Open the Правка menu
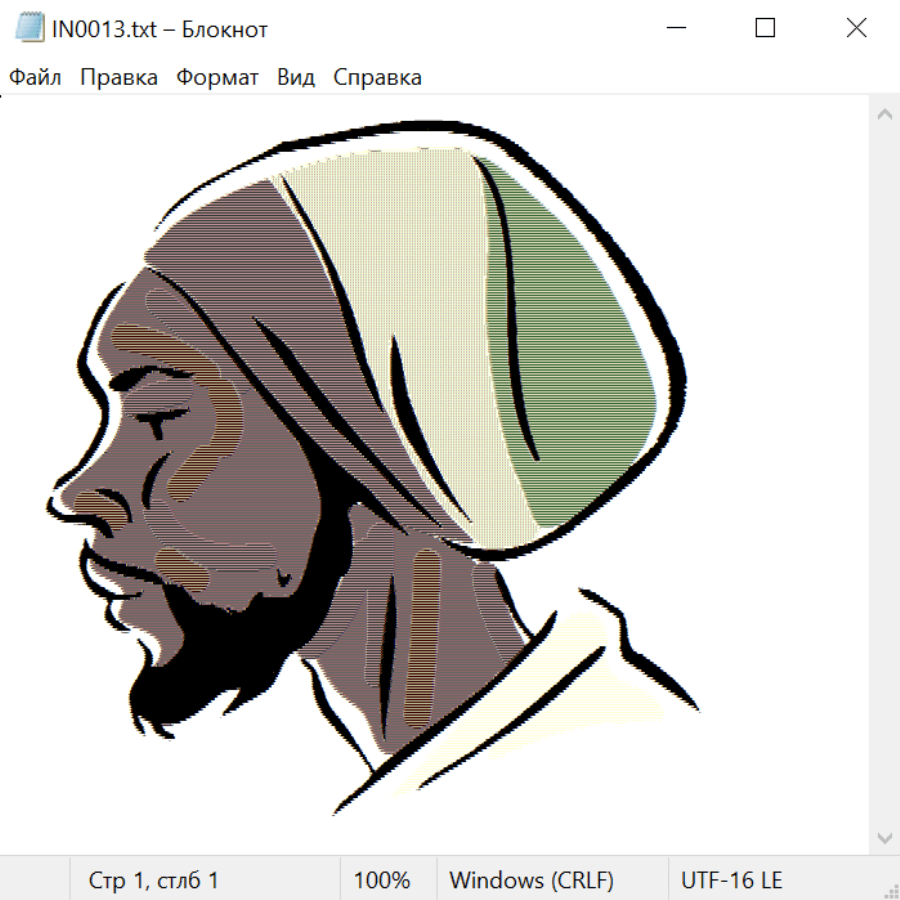Viewport: 900px width, 900px height. tap(118, 78)
